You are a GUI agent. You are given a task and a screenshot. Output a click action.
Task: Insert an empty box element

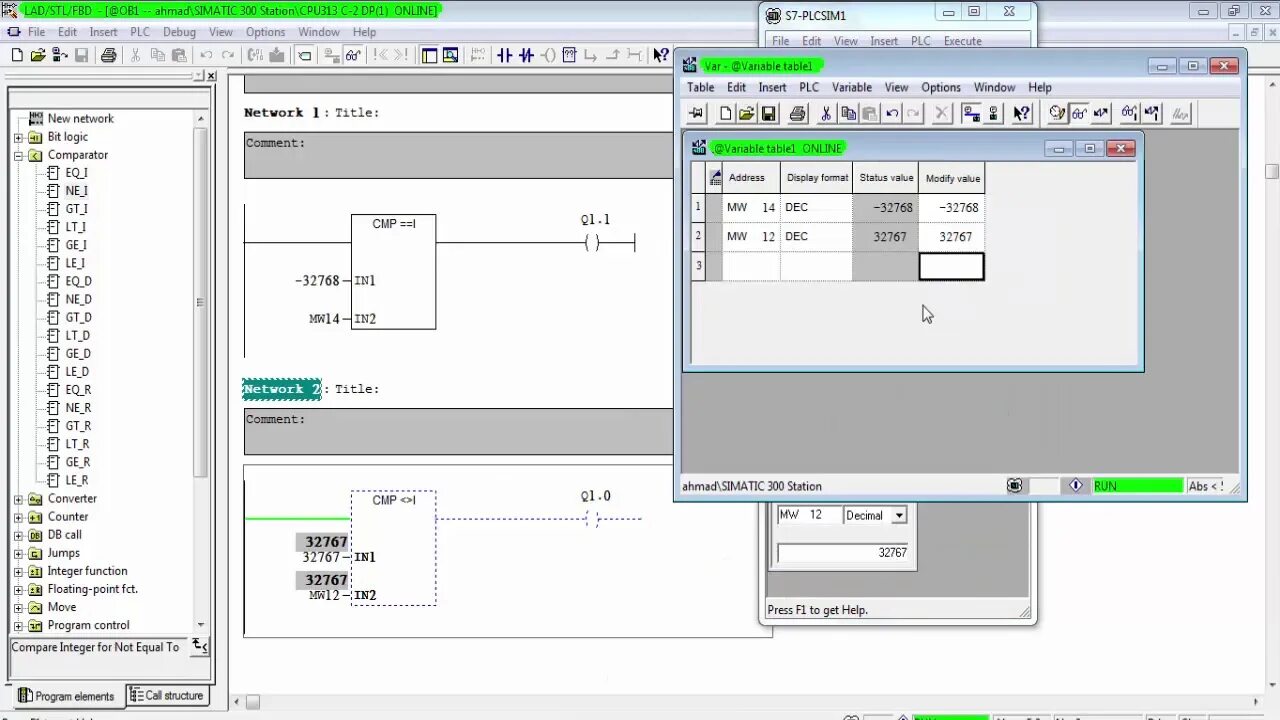tap(569, 55)
